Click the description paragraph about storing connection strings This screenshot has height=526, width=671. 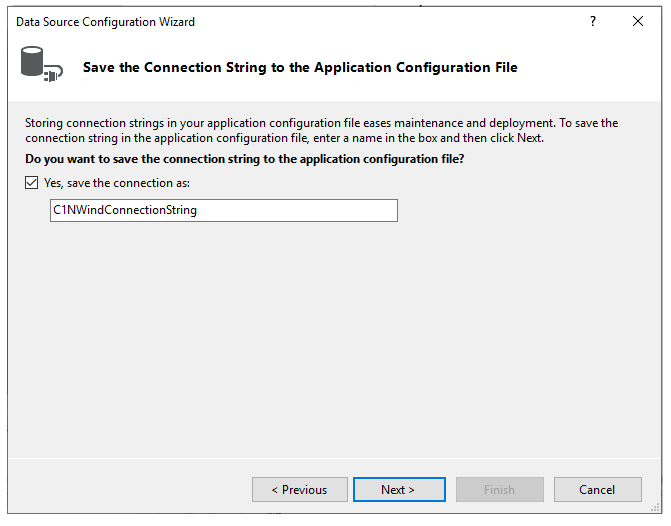pyautogui.click(x=320, y=130)
